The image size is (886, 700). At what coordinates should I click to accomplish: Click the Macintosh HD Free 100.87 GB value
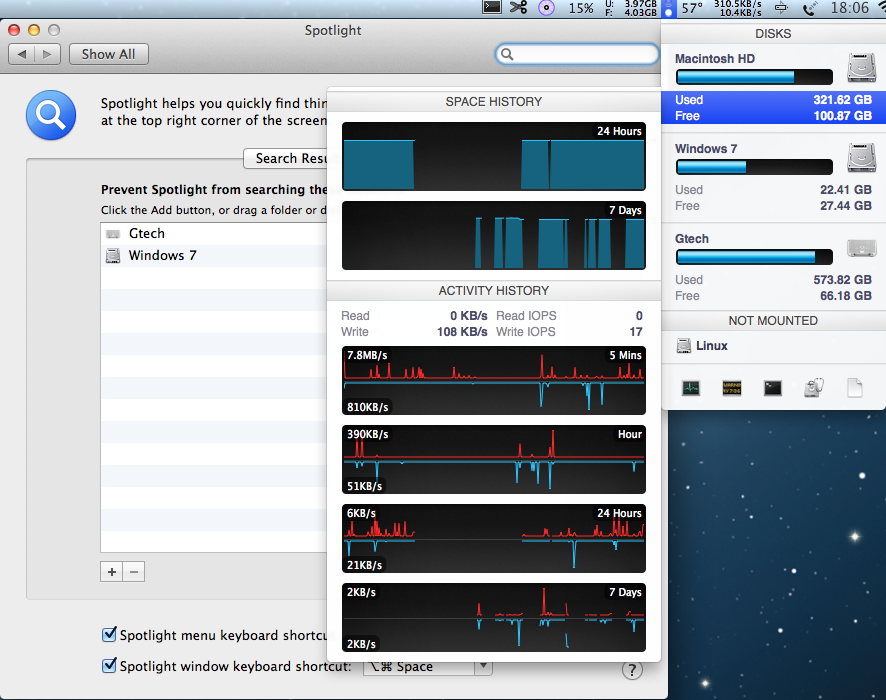pyautogui.click(x=842, y=116)
